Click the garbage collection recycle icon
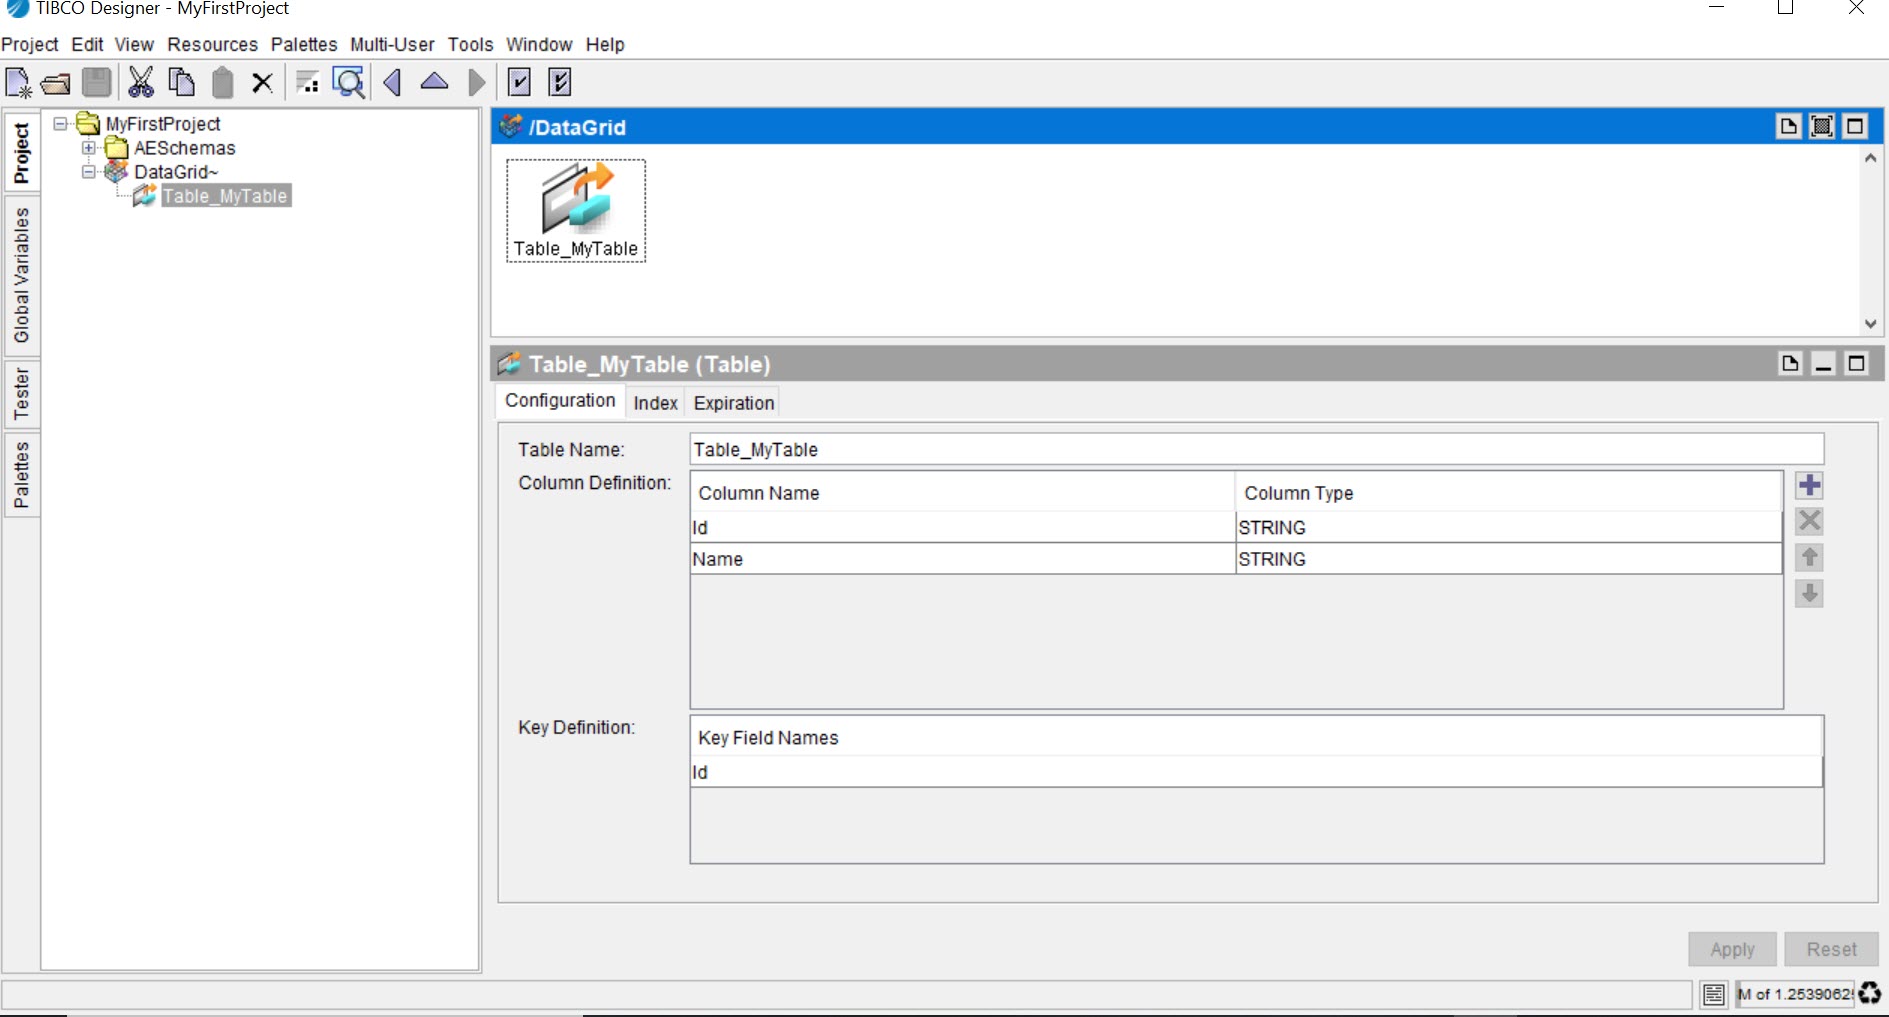 point(1869,994)
